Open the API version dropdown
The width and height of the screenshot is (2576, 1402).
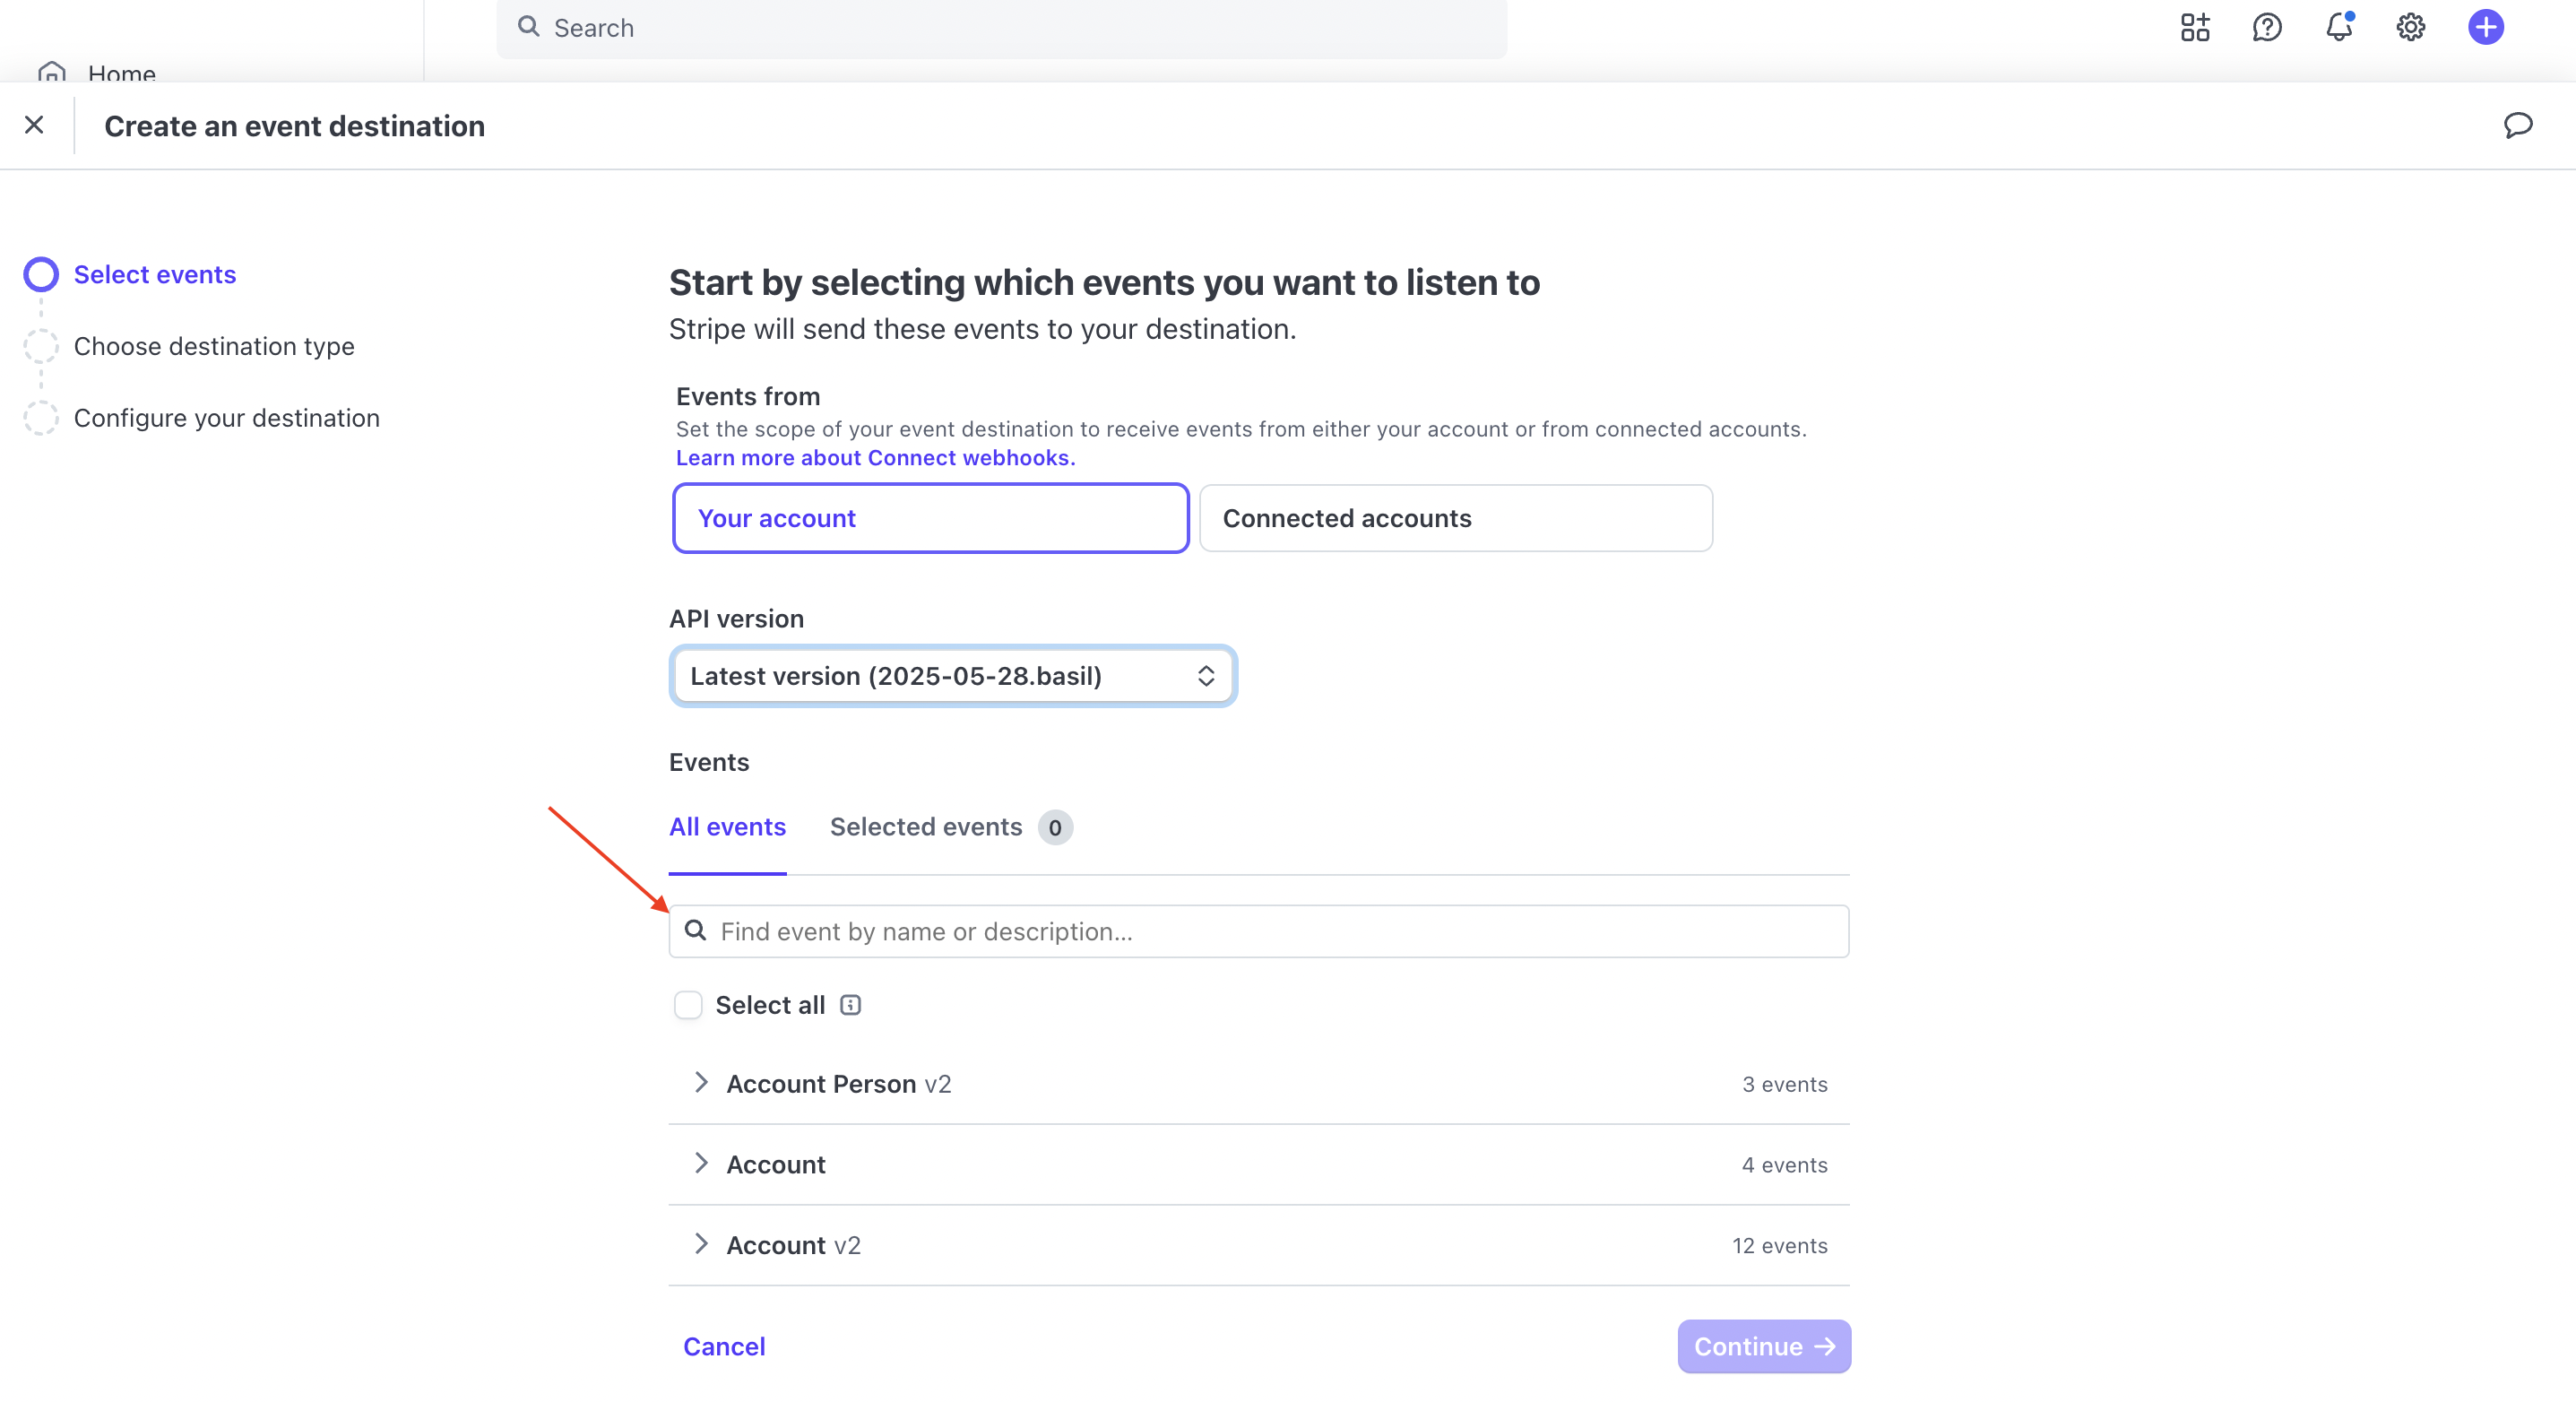pyautogui.click(x=952, y=676)
